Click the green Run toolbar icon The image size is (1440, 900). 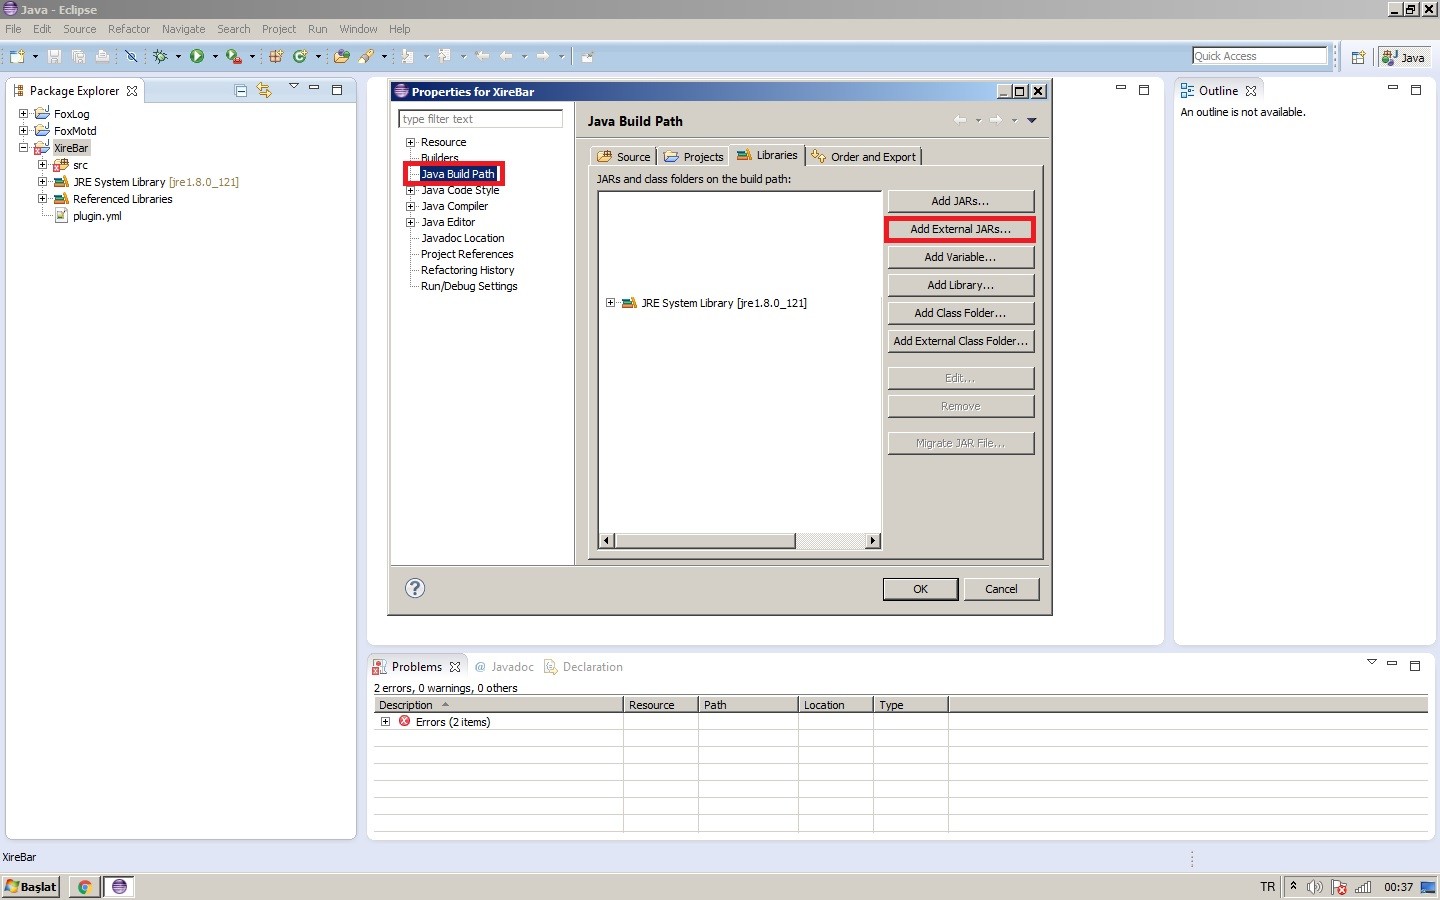(x=197, y=56)
